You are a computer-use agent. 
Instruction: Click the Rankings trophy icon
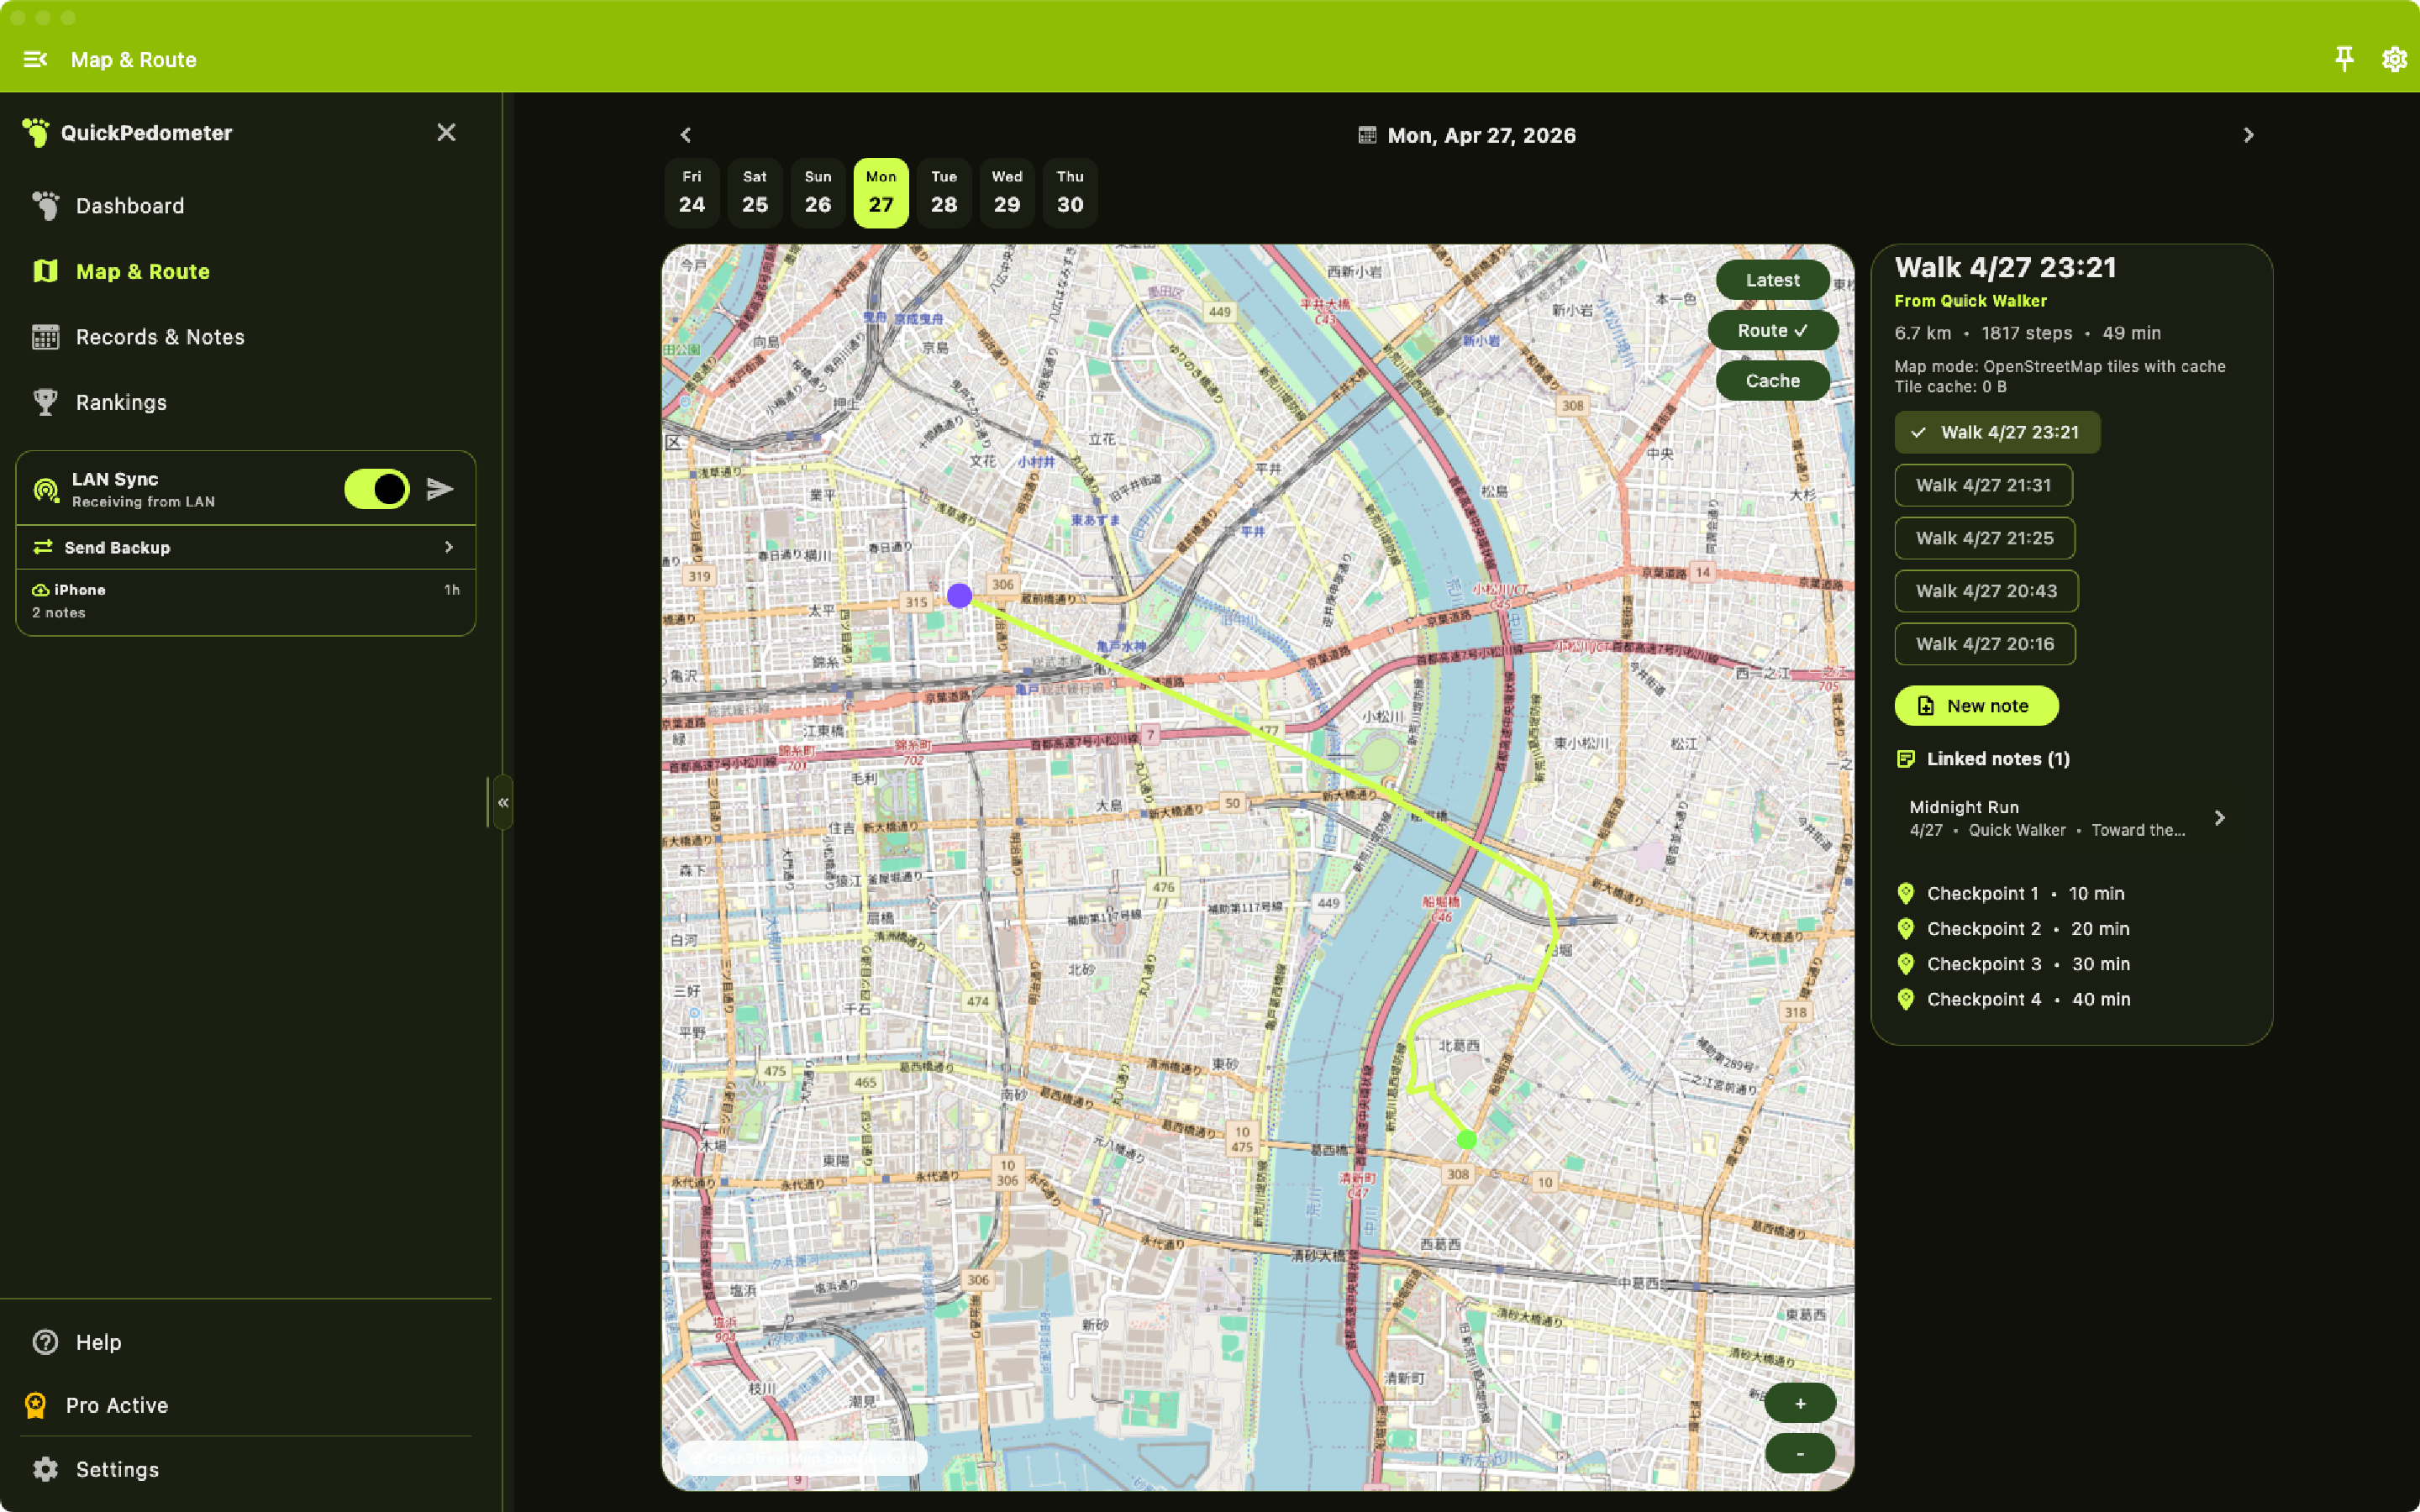pos(45,402)
